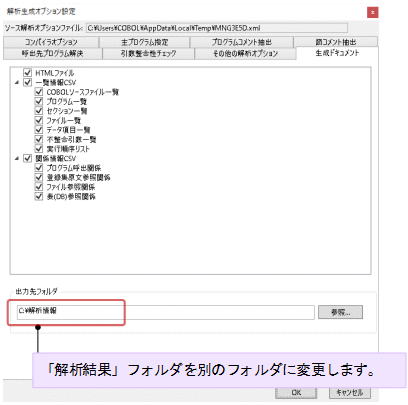Toggle the 関係情報CSV checkbox
The width and height of the screenshot is (408, 405).
click(x=28, y=158)
